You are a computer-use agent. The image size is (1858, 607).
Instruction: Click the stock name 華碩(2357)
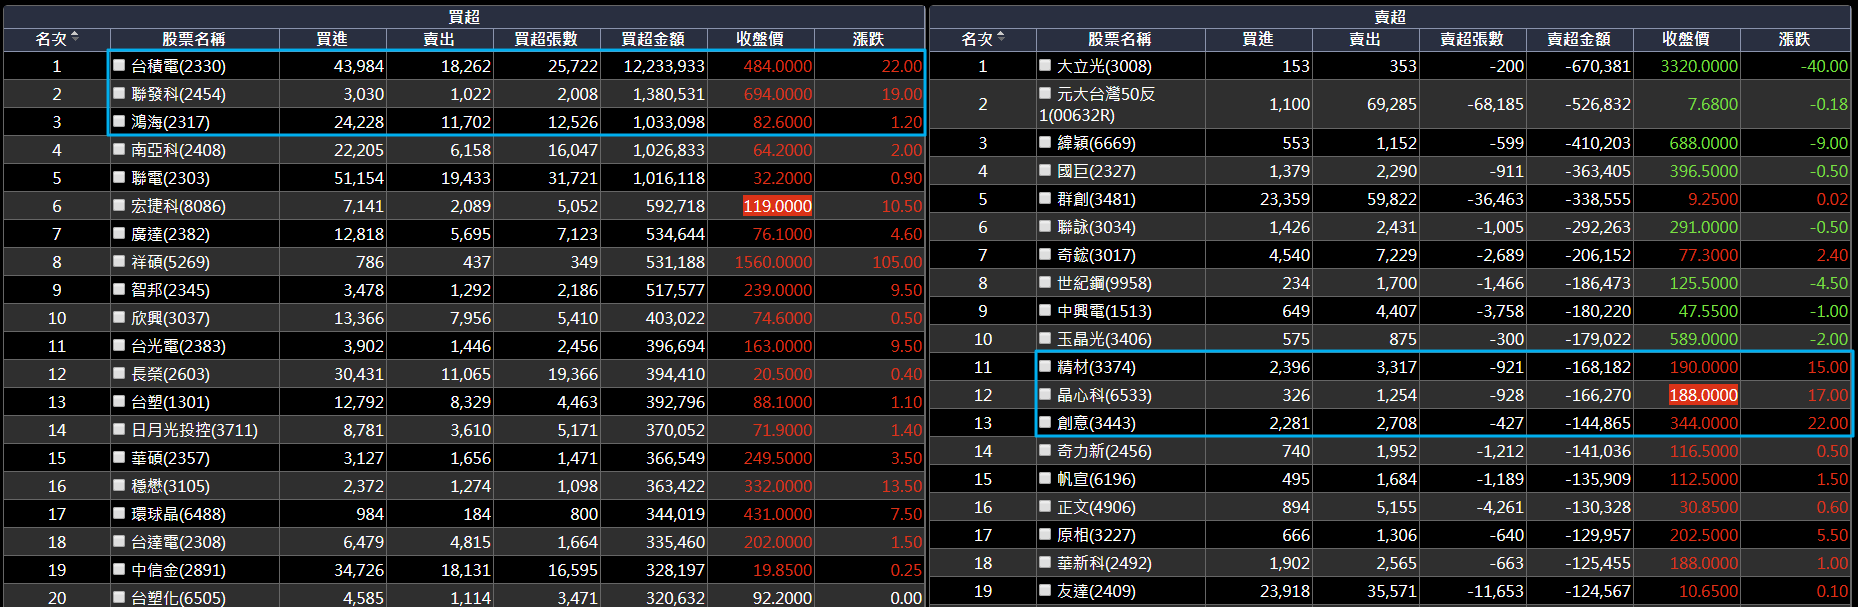pos(170,458)
